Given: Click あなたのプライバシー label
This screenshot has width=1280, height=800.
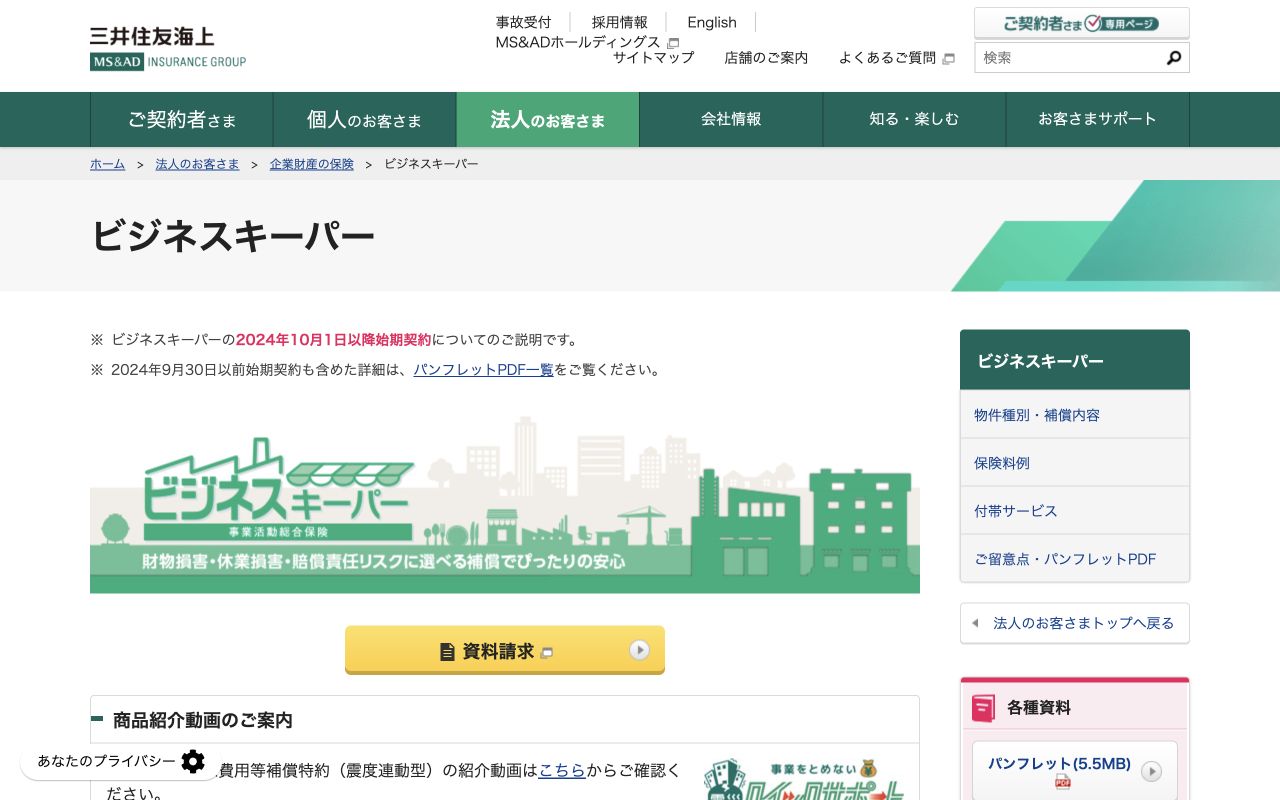Looking at the screenshot, I should (x=106, y=761).
